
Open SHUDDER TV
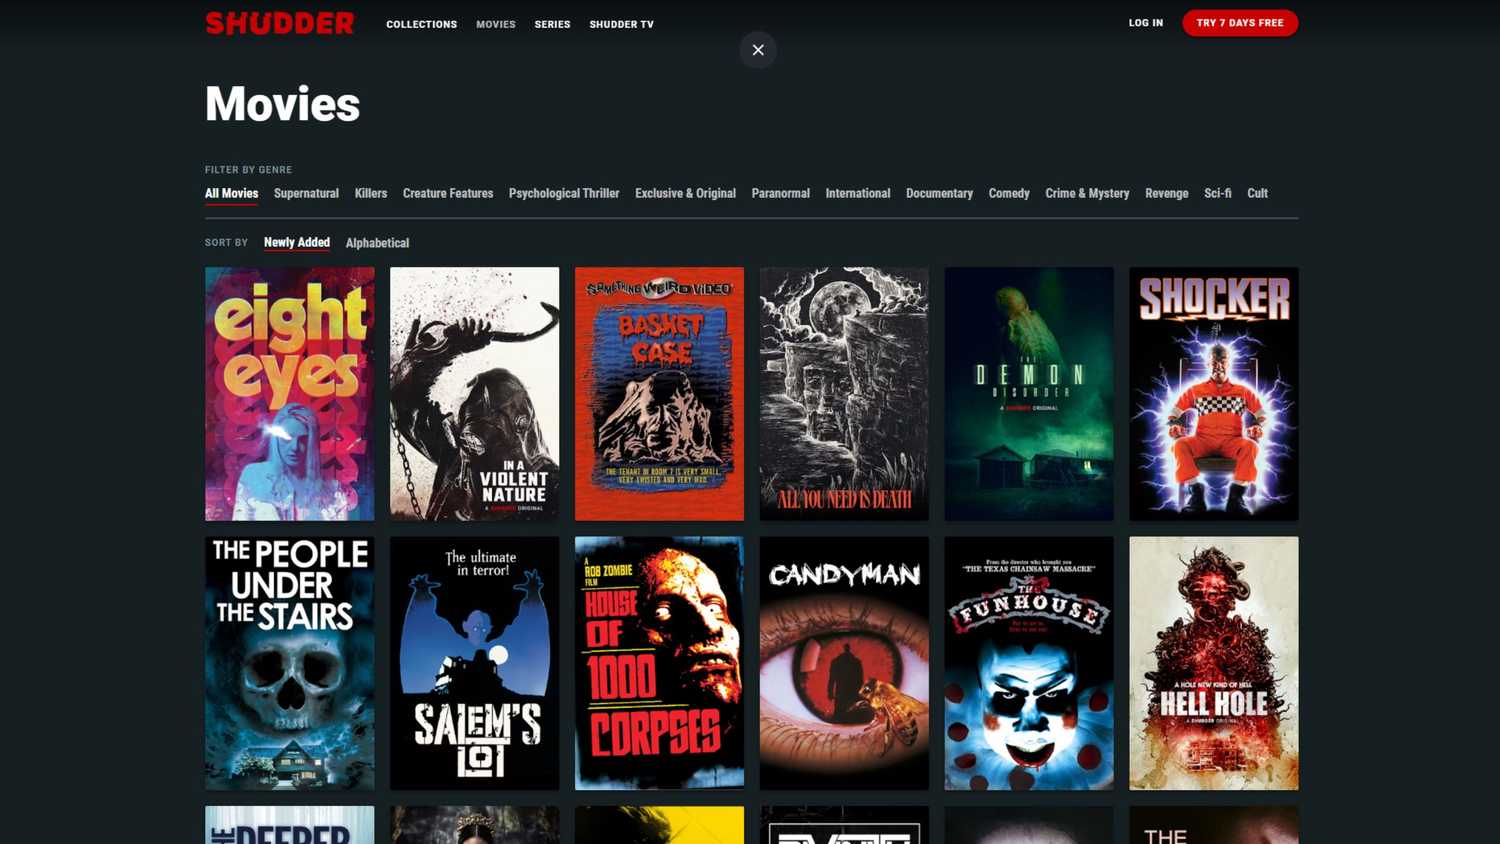(621, 24)
